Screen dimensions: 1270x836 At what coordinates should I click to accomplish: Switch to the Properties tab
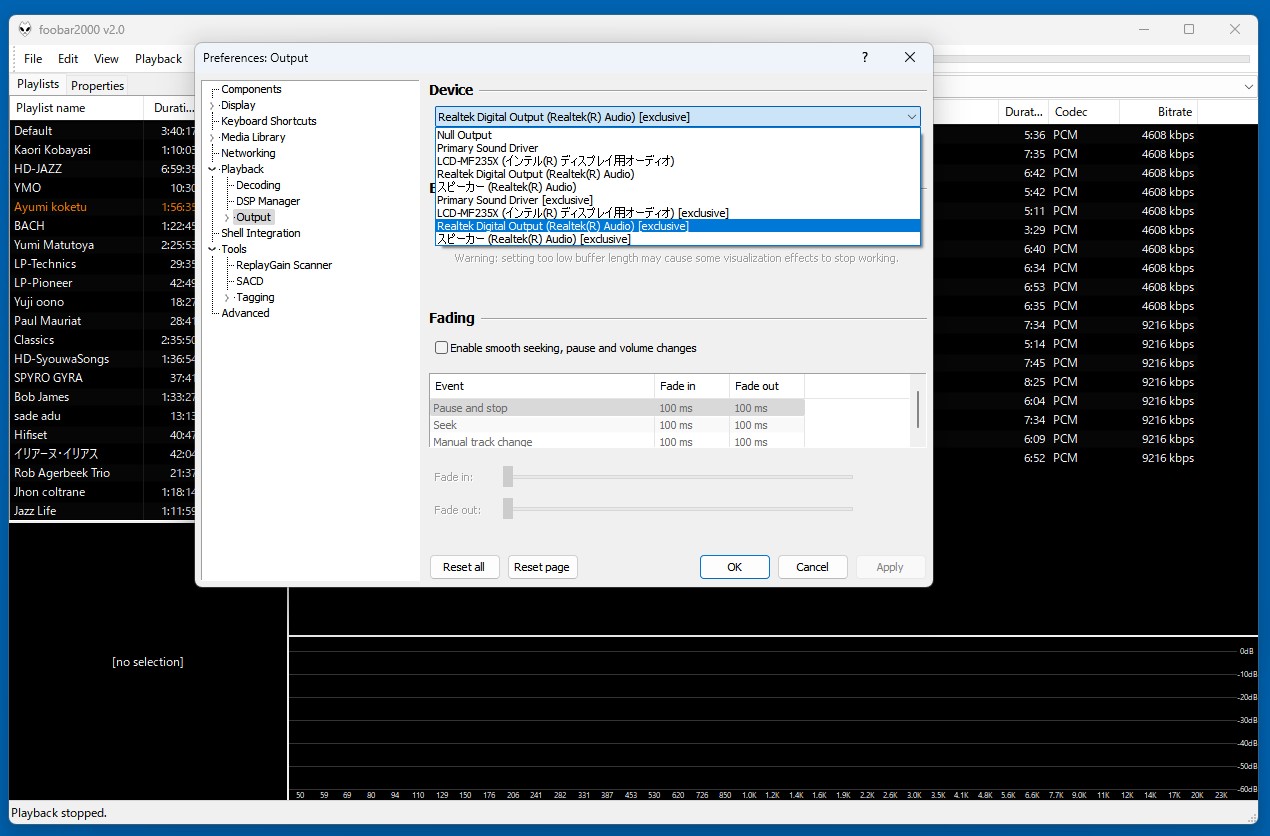tap(98, 86)
